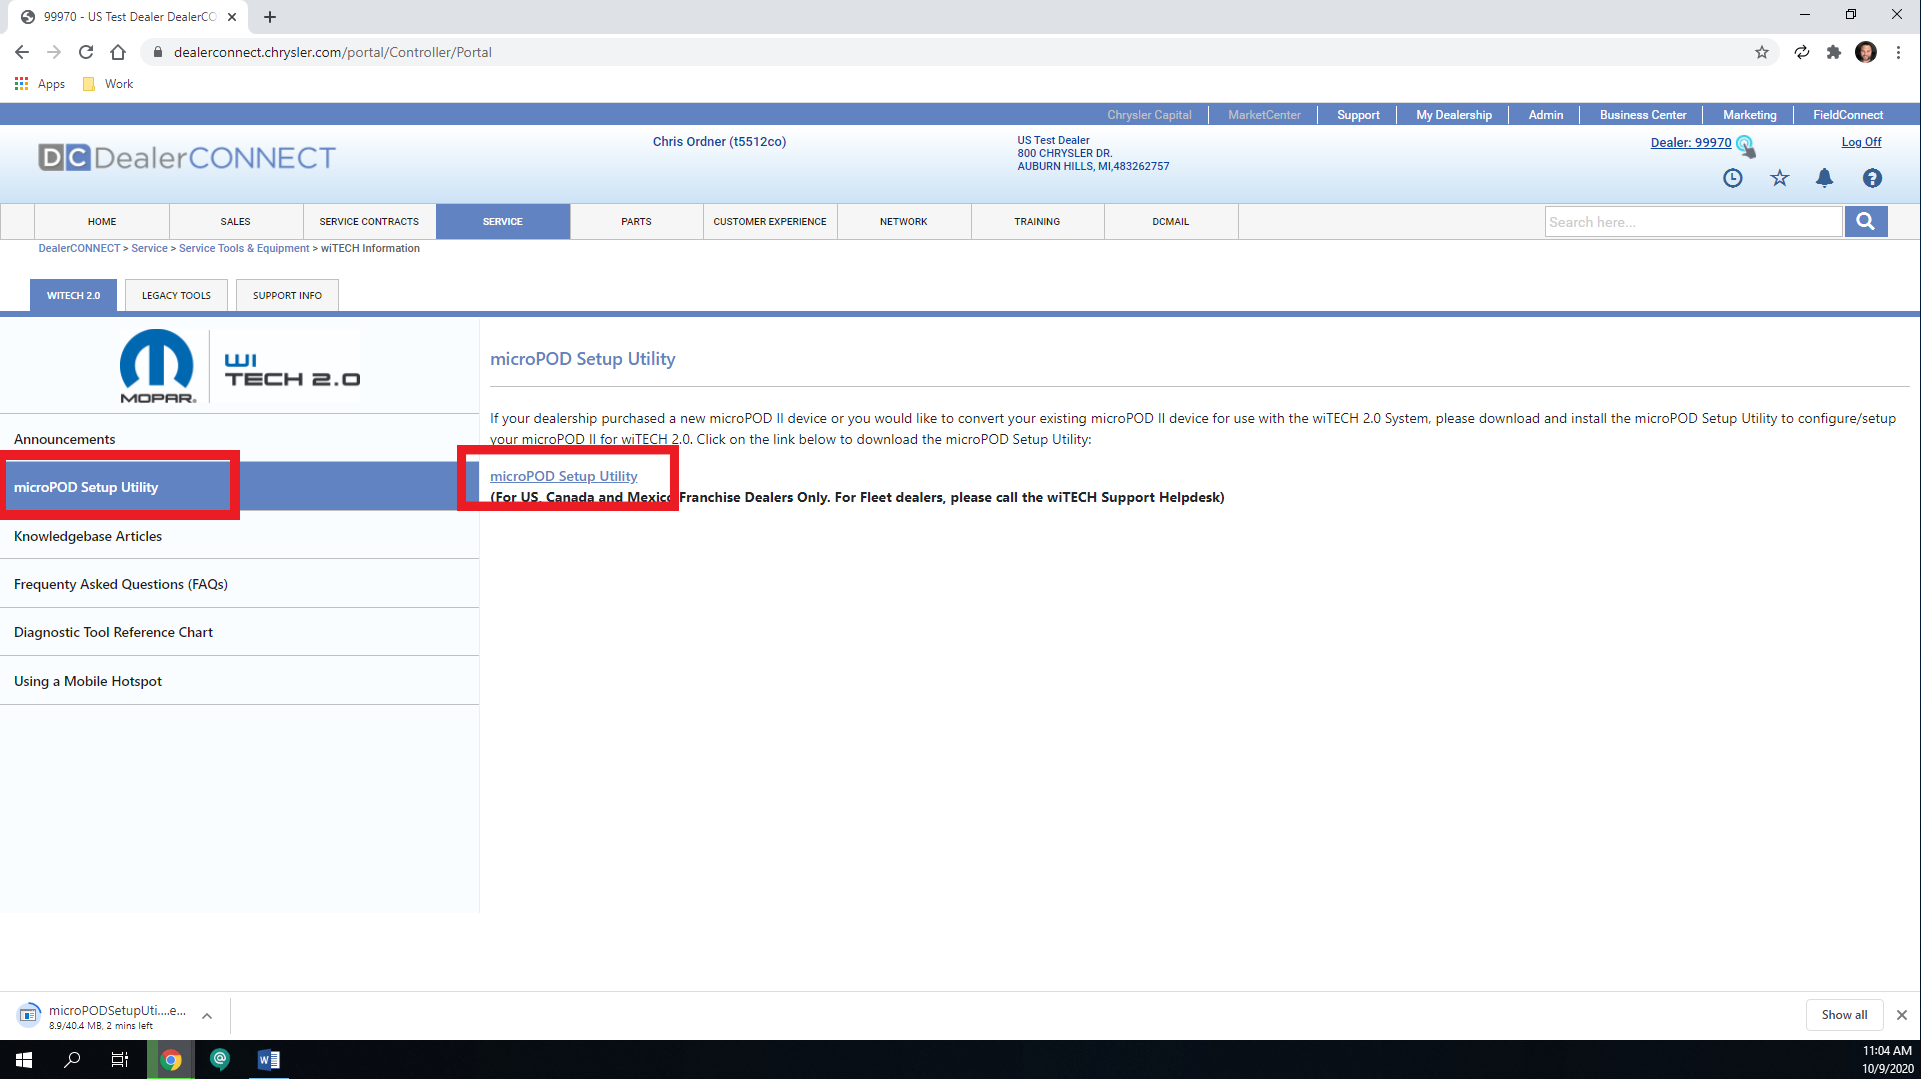Switch to Chrome on the taskbar
Viewport: 1921px width, 1079px height.
(x=171, y=1060)
